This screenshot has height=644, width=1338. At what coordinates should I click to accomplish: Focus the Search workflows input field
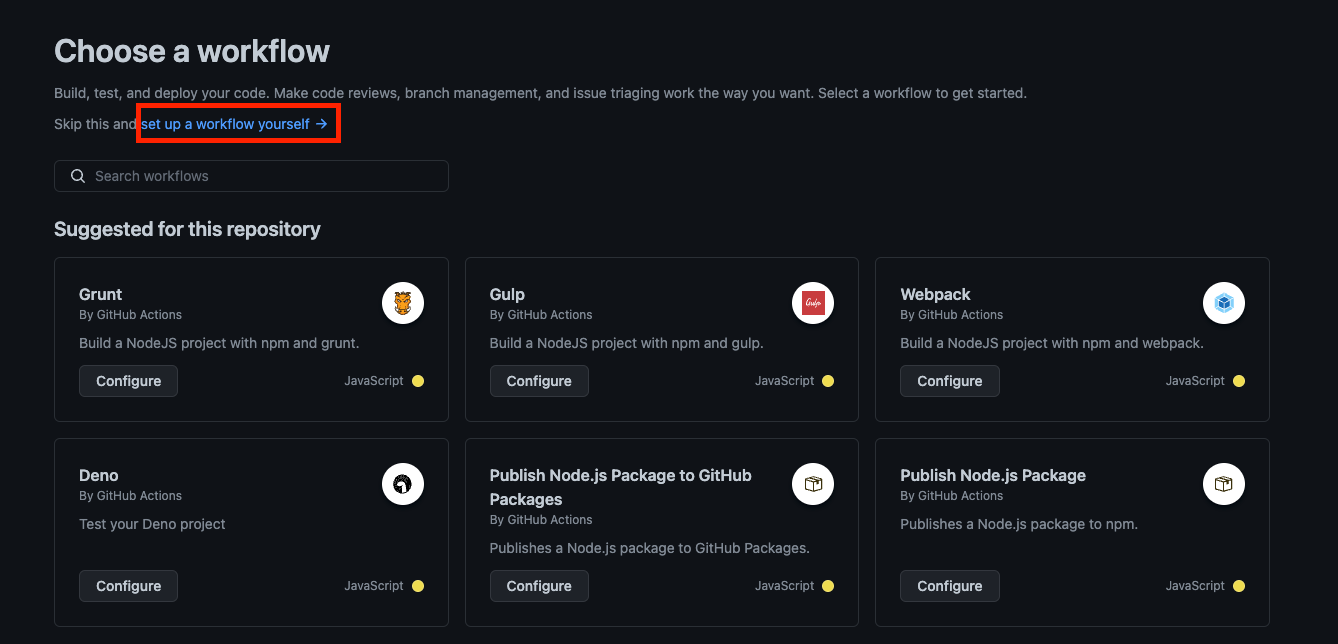click(x=251, y=176)
